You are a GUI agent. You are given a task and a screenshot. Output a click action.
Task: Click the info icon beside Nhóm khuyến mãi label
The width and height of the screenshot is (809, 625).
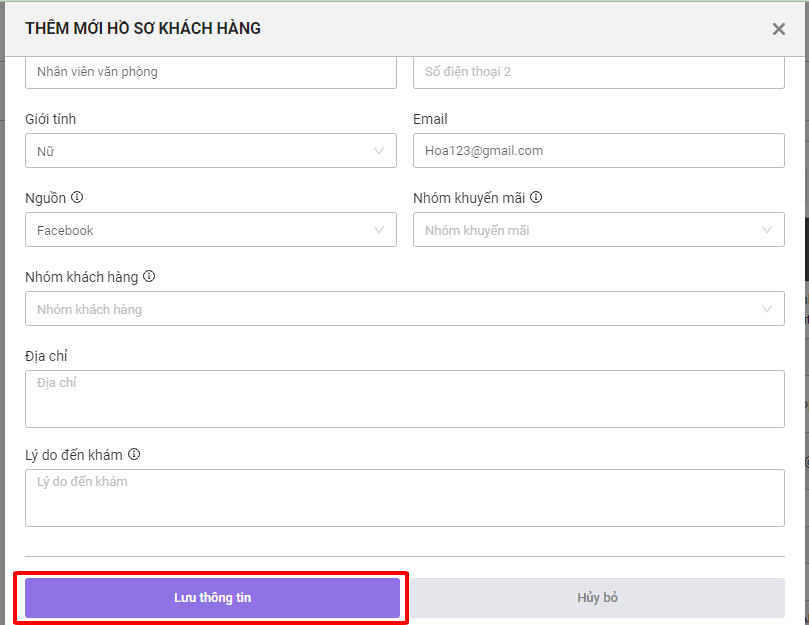coord(536,197)
